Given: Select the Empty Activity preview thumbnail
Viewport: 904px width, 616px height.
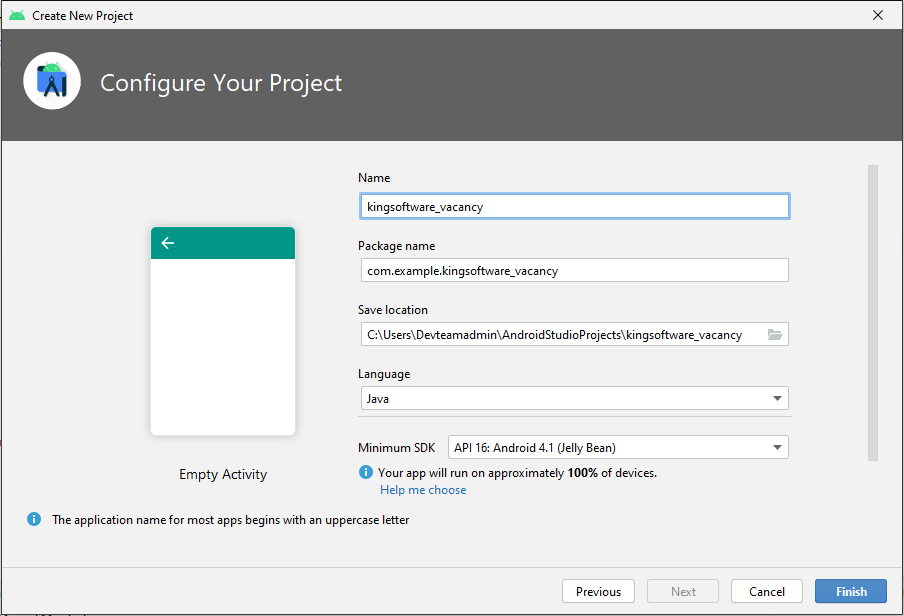Looking at the screenshot, I should pos(223,345).
